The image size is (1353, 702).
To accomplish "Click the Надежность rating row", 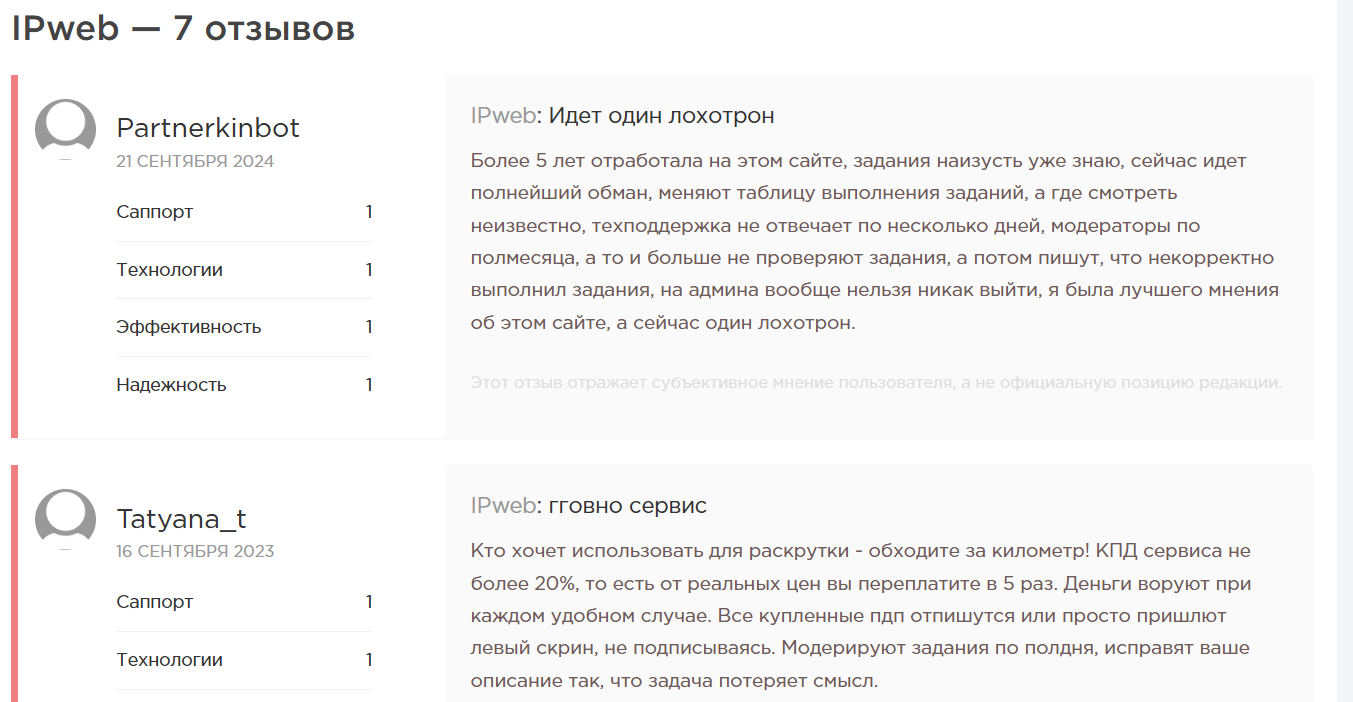I will pos(244,385).
